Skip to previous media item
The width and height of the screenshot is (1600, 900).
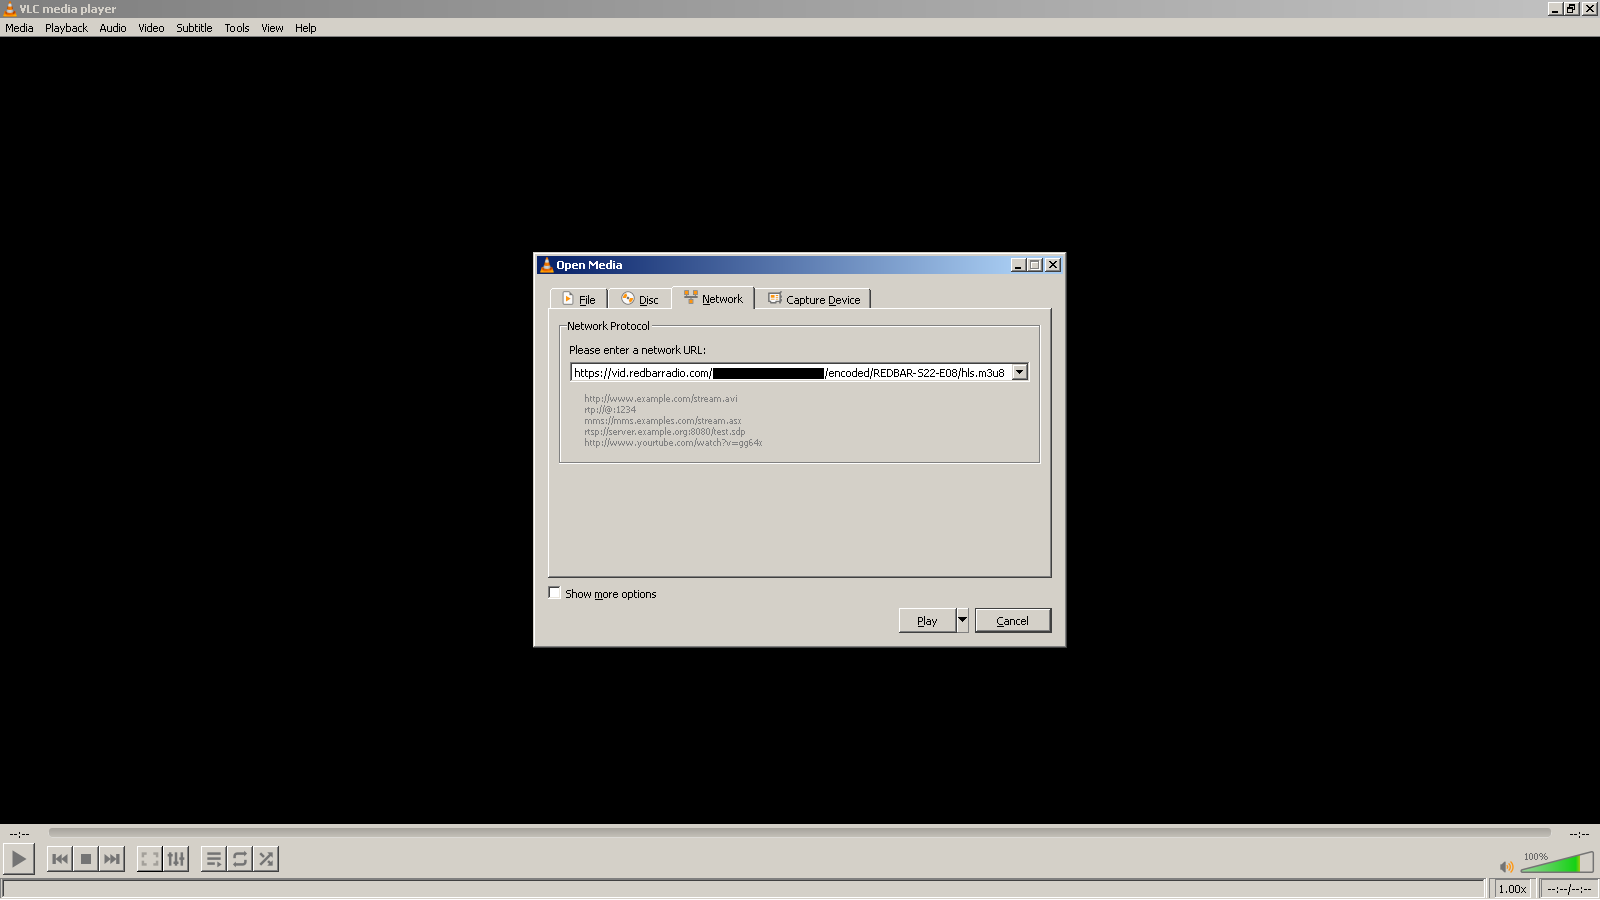60,859
